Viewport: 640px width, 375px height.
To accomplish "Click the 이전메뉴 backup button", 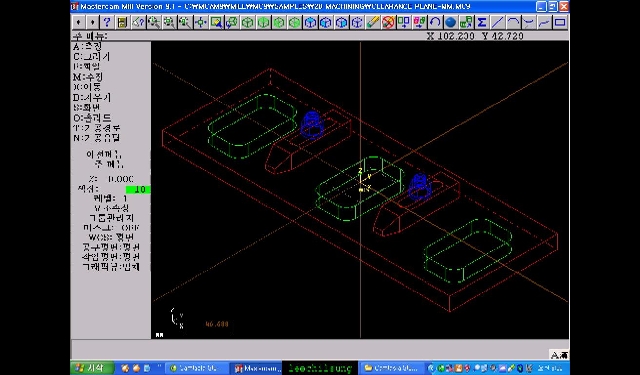I will pos(104,155).
